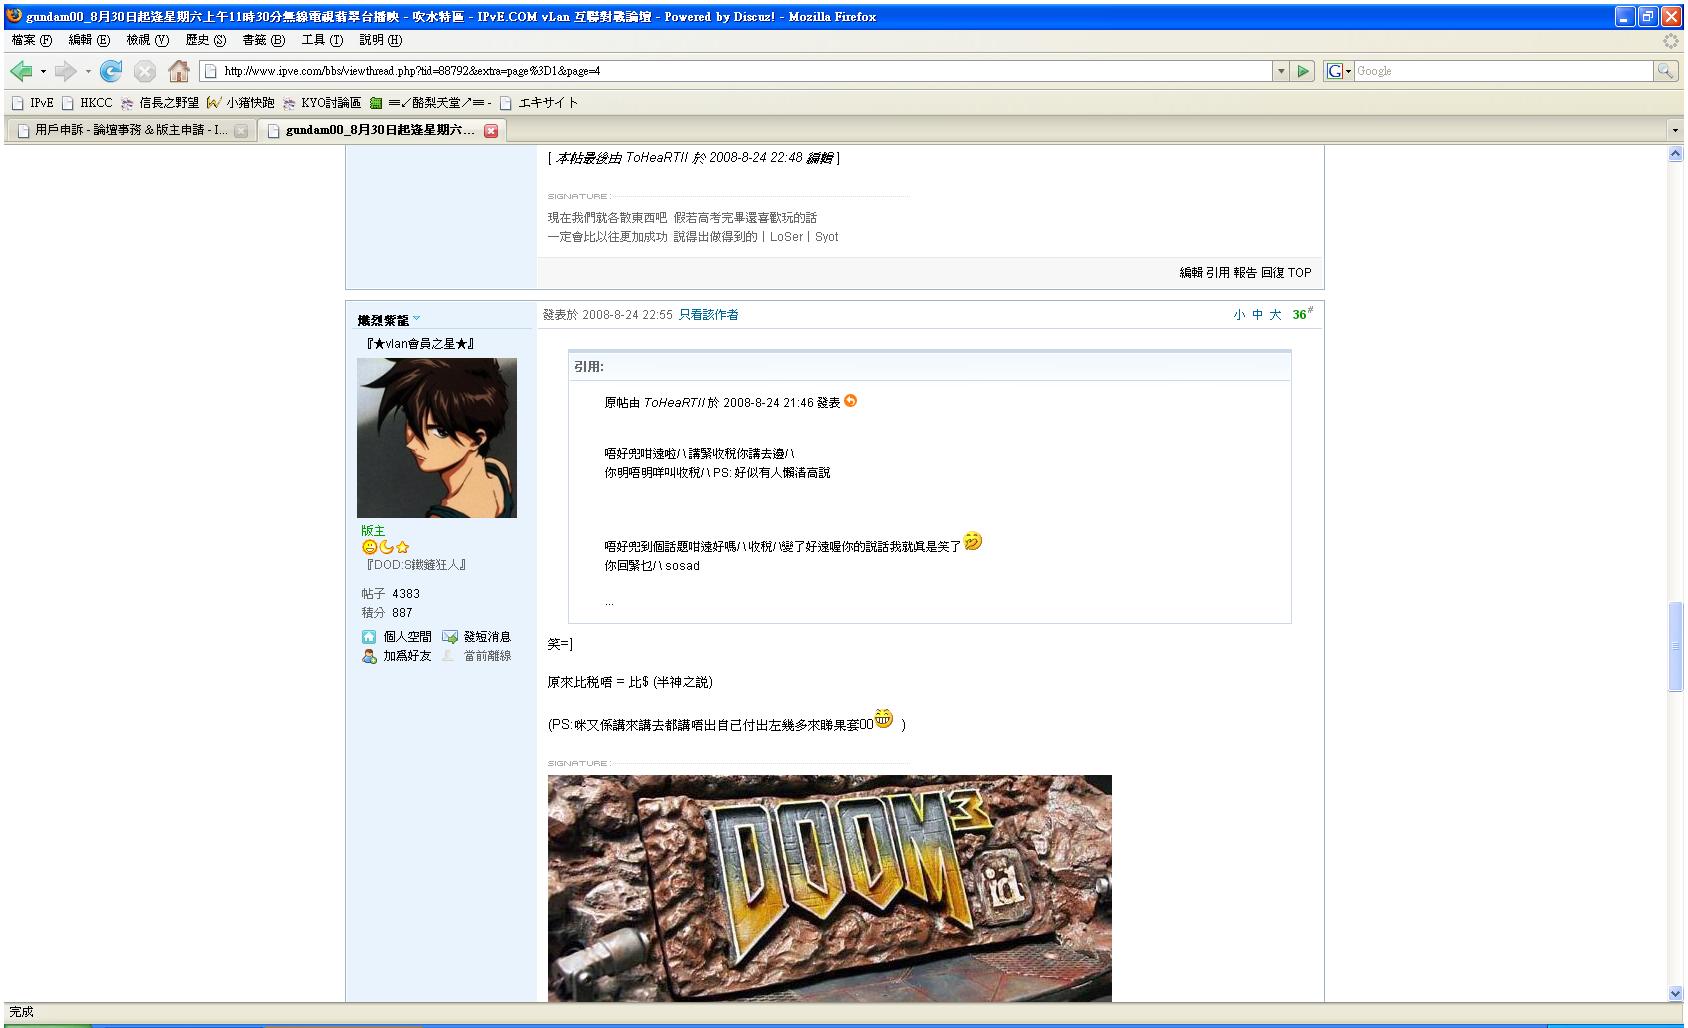Open the 書籤 menu

click(263, 40)
